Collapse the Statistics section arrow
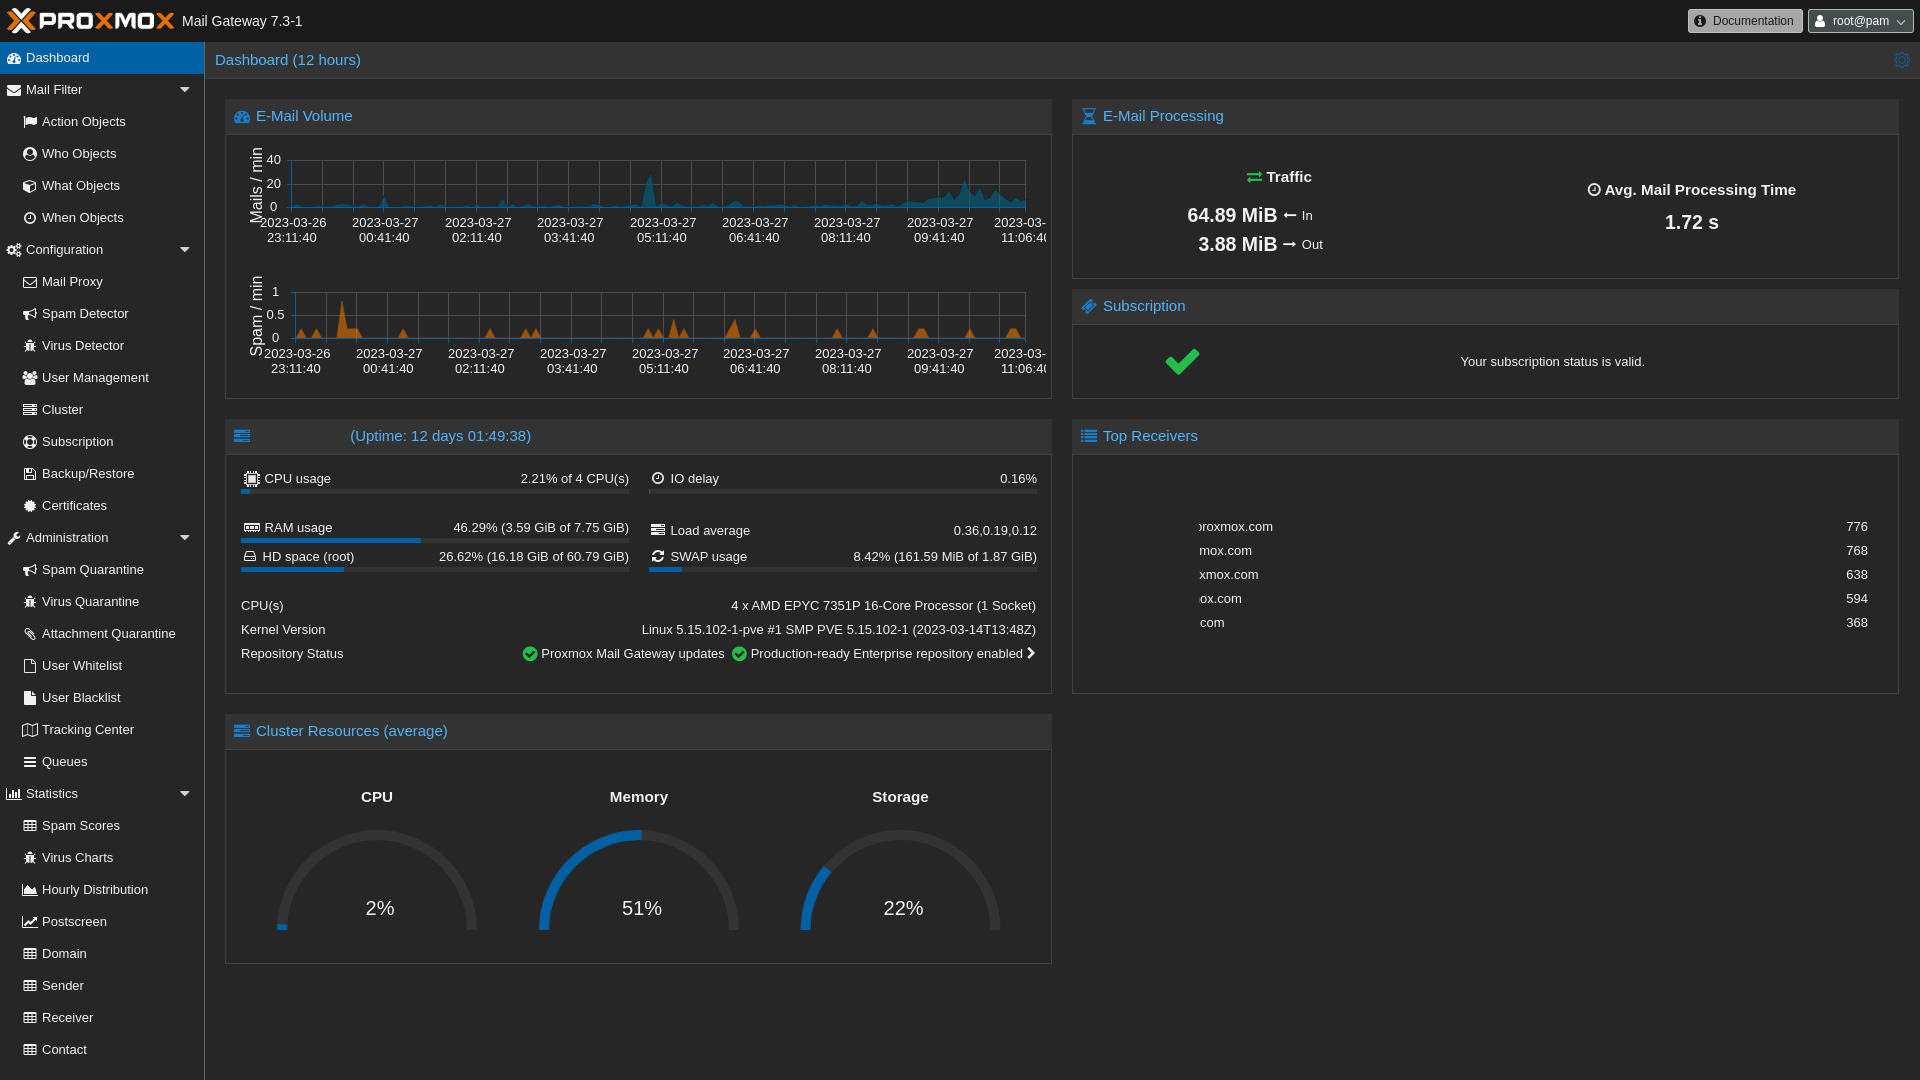This screenshot has width=1920, height=1080. coord(185,794)
